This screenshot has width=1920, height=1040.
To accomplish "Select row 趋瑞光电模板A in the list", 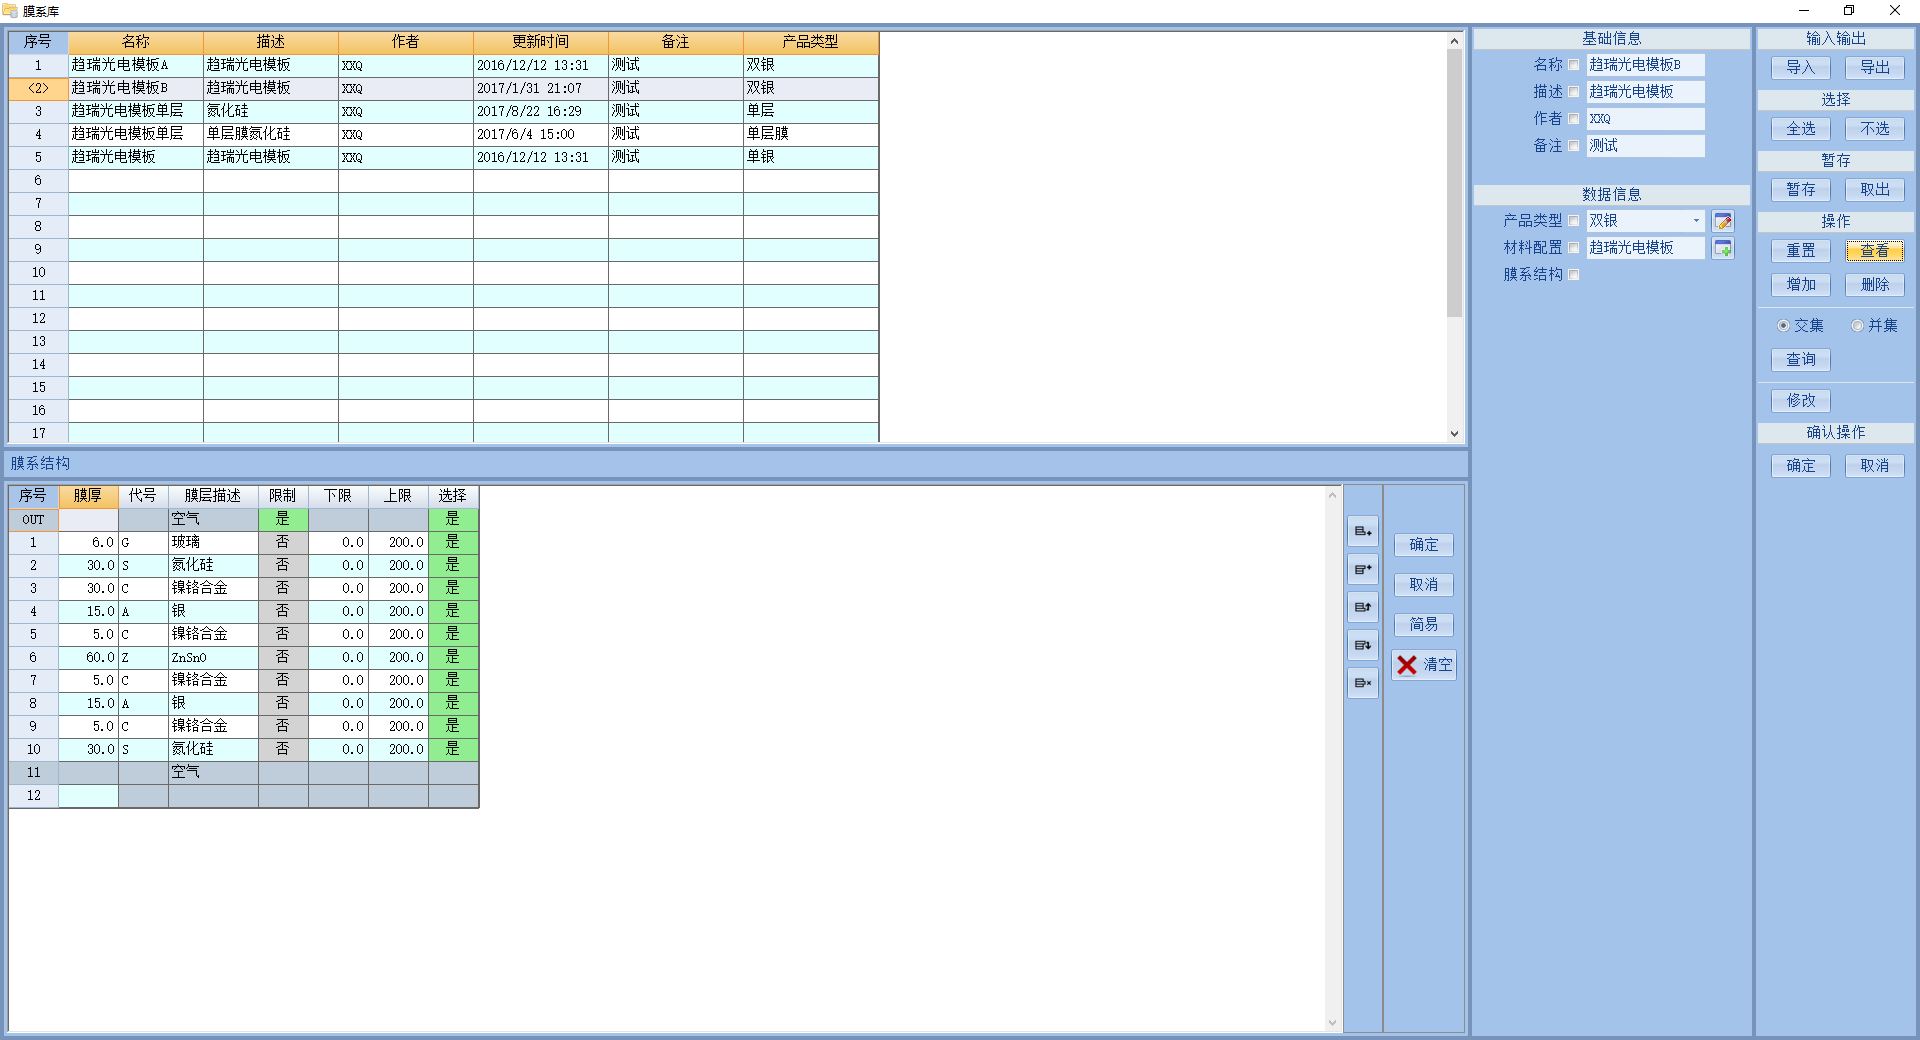I will pyautogui.click(x=444, y=65).
